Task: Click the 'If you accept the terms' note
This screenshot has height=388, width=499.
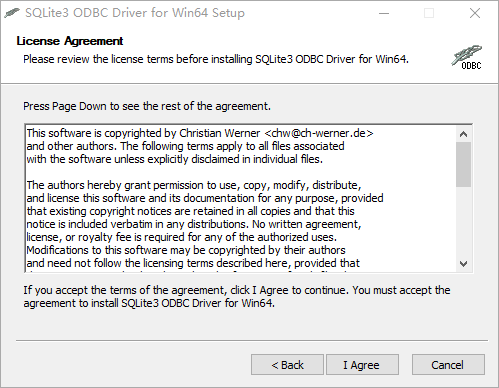Action: pos(237,297)
